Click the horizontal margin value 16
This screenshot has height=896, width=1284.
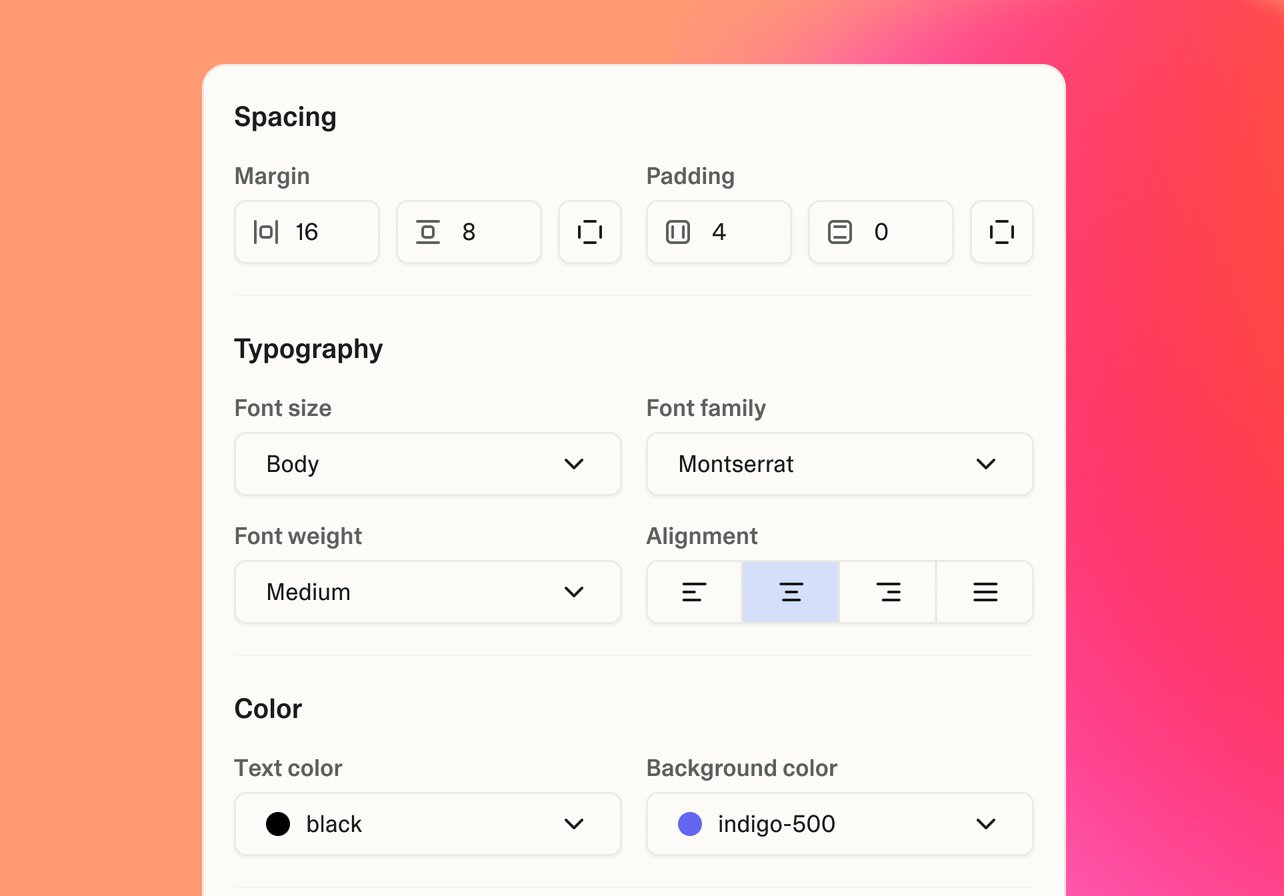click(x=307, y=232)
